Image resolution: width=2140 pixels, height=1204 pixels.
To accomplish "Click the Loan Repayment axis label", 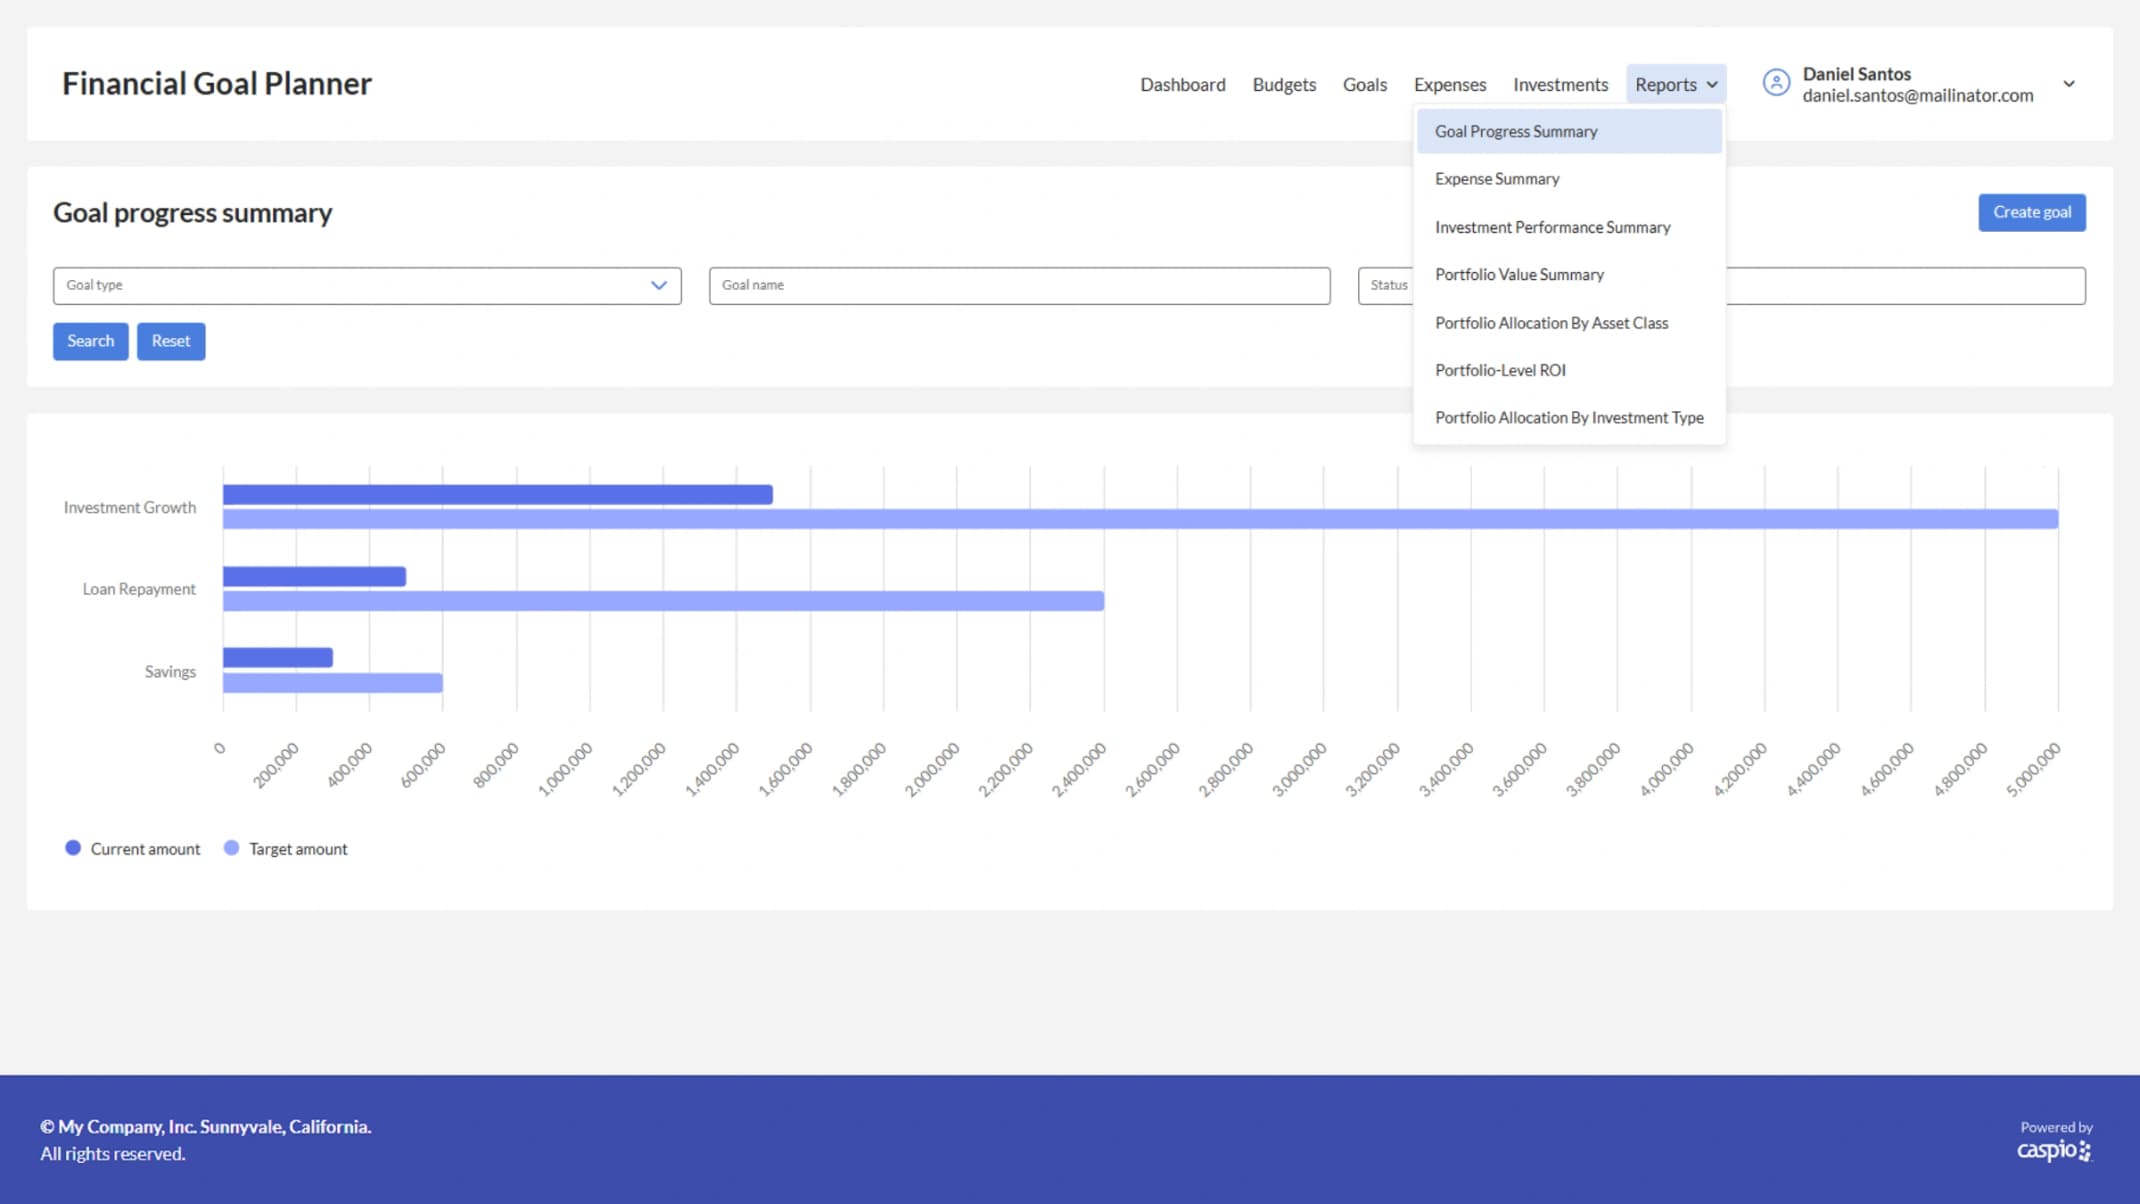I will pos(139,589).
